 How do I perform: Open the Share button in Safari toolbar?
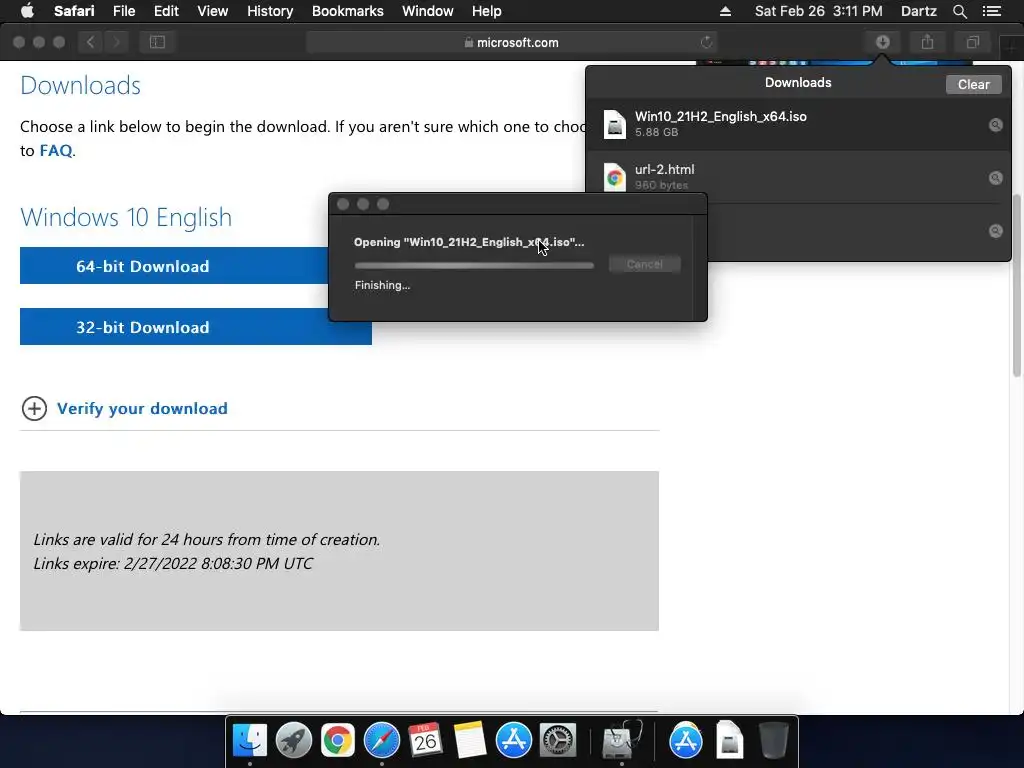[x=927, y=42]
